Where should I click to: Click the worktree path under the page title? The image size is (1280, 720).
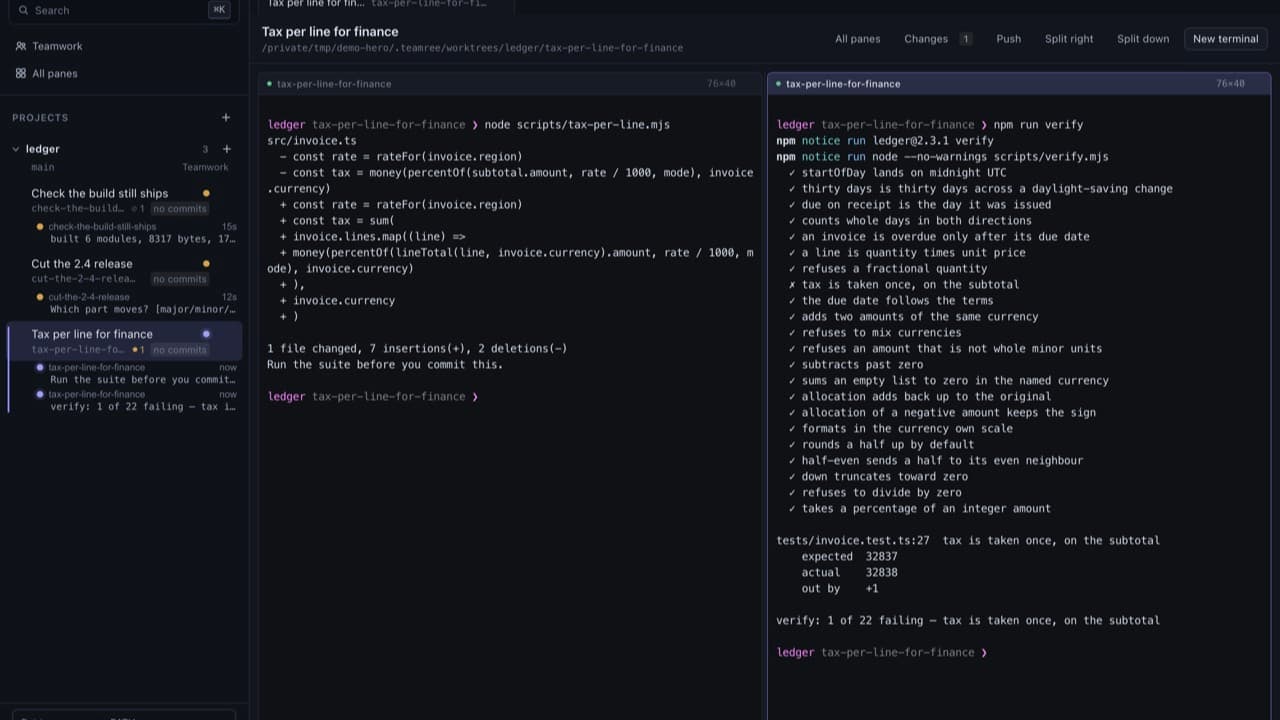(472, 48)
